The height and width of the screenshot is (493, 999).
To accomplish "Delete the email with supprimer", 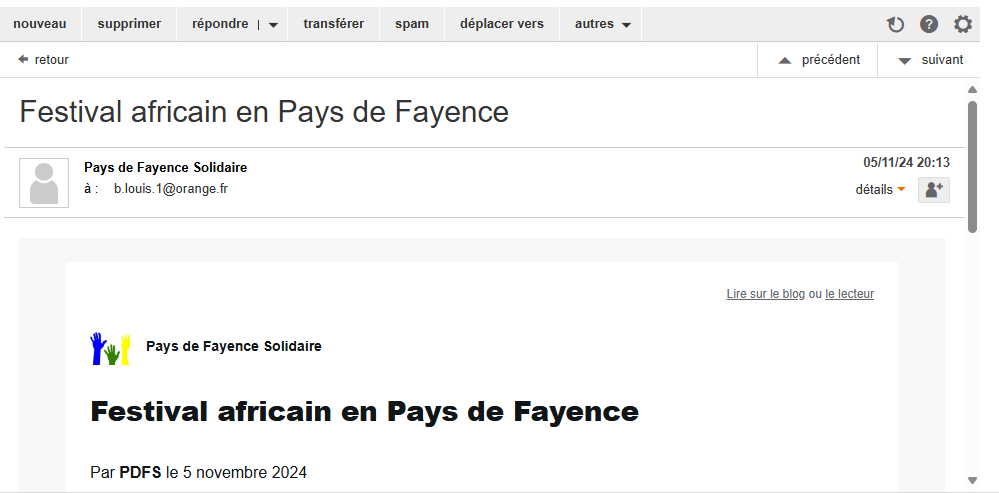I will 129,24.
